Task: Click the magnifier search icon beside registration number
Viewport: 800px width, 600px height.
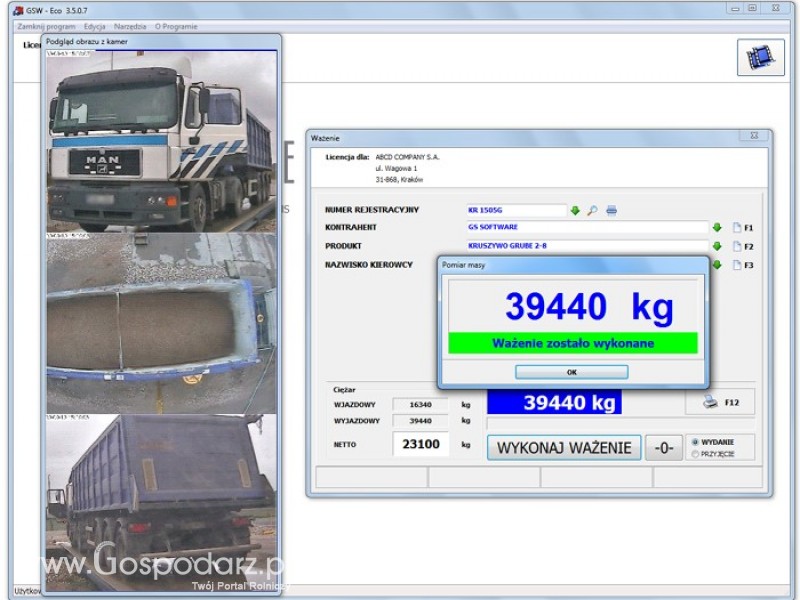Action: click(592, 210)
